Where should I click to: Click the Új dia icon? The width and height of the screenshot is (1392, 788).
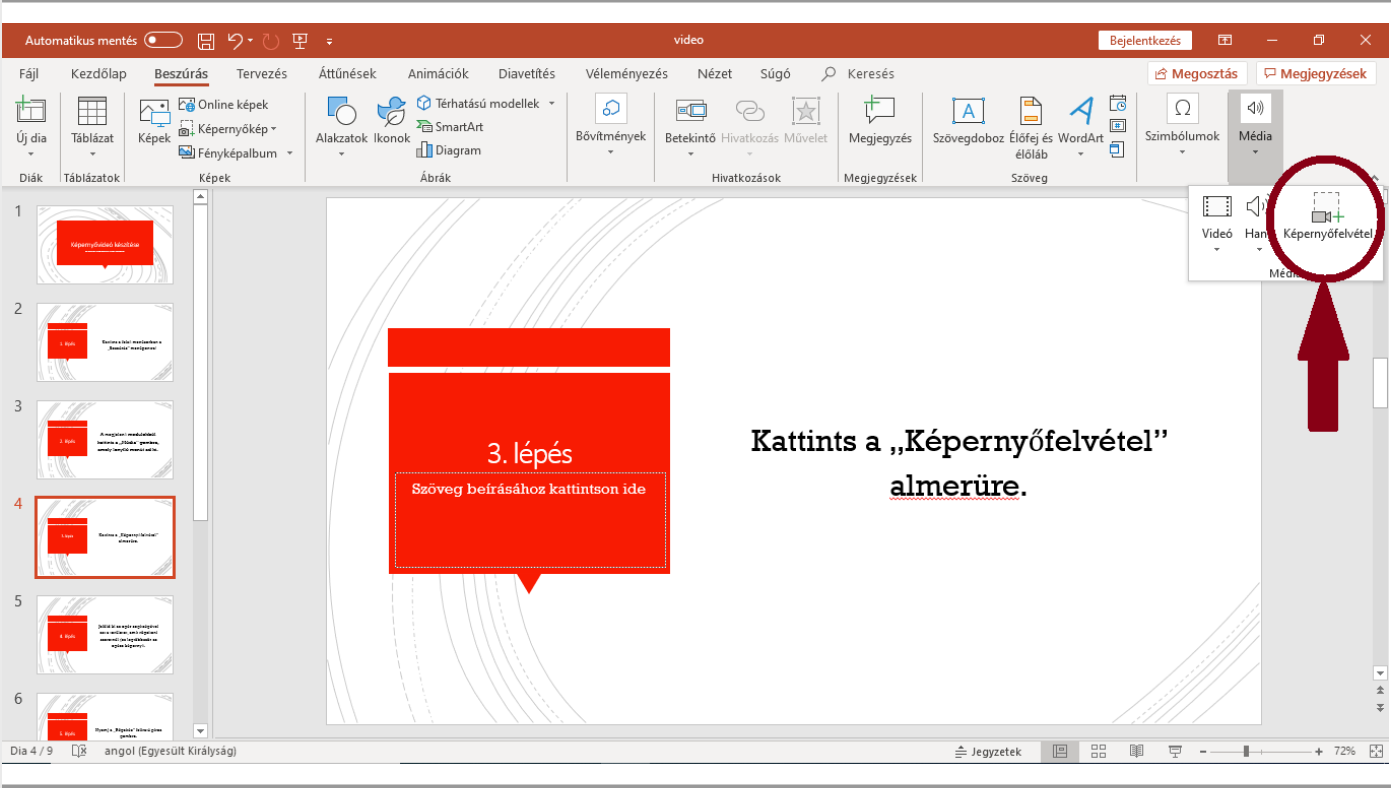click(31, 112)
